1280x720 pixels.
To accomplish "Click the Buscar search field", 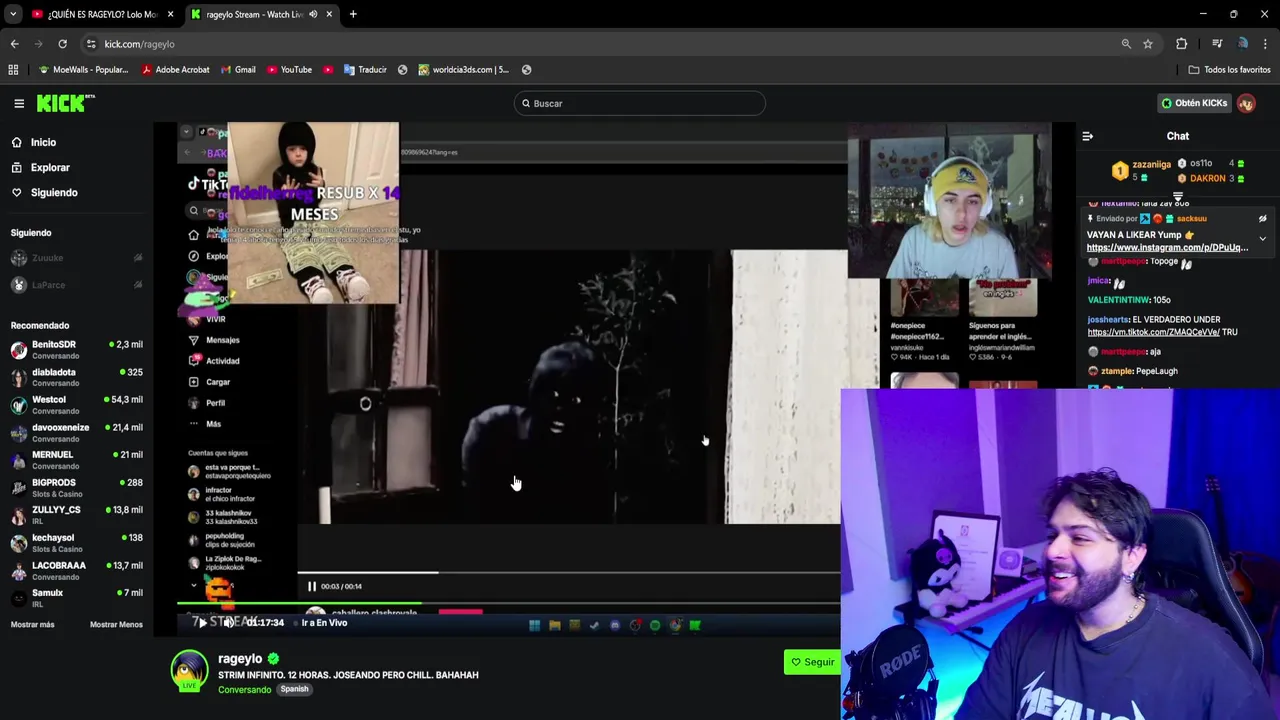I will point(639,103).
